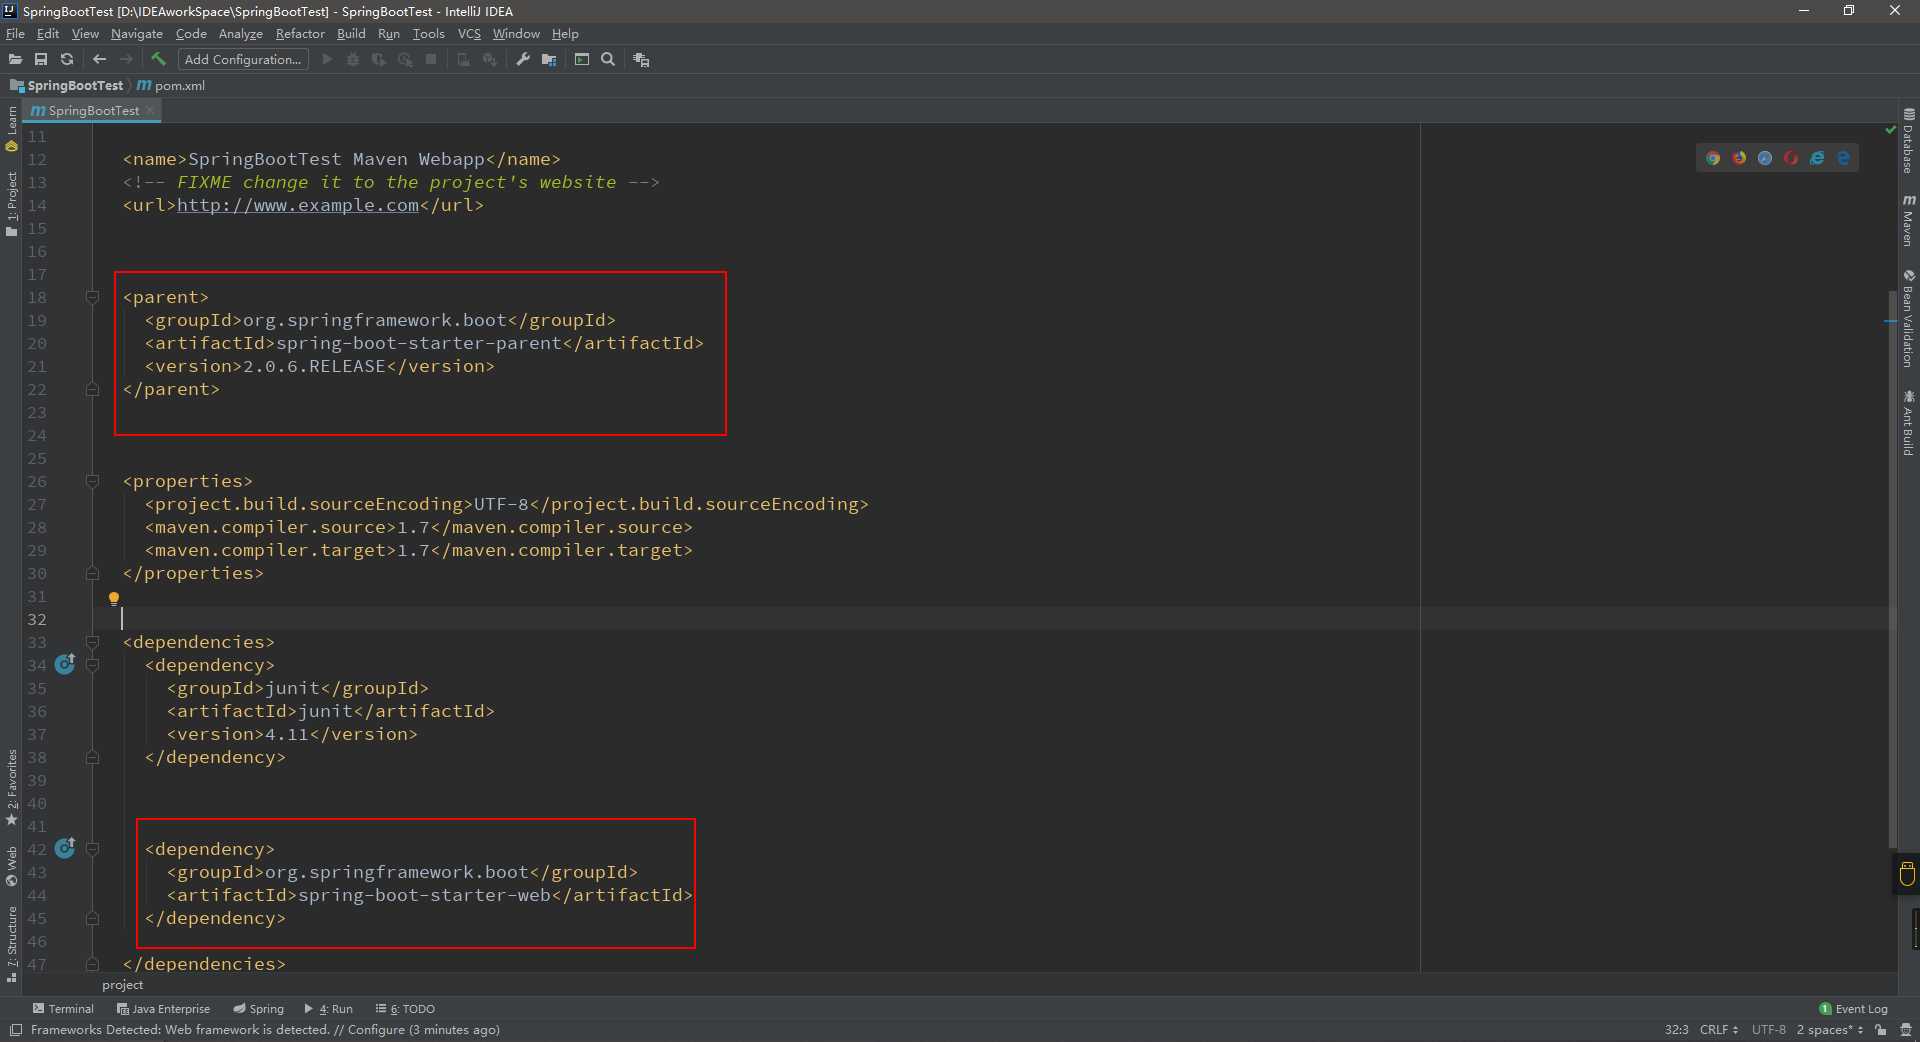Navigate back with the left arrow icon
1920x1042 pixels.
click(x=99, y=60)
